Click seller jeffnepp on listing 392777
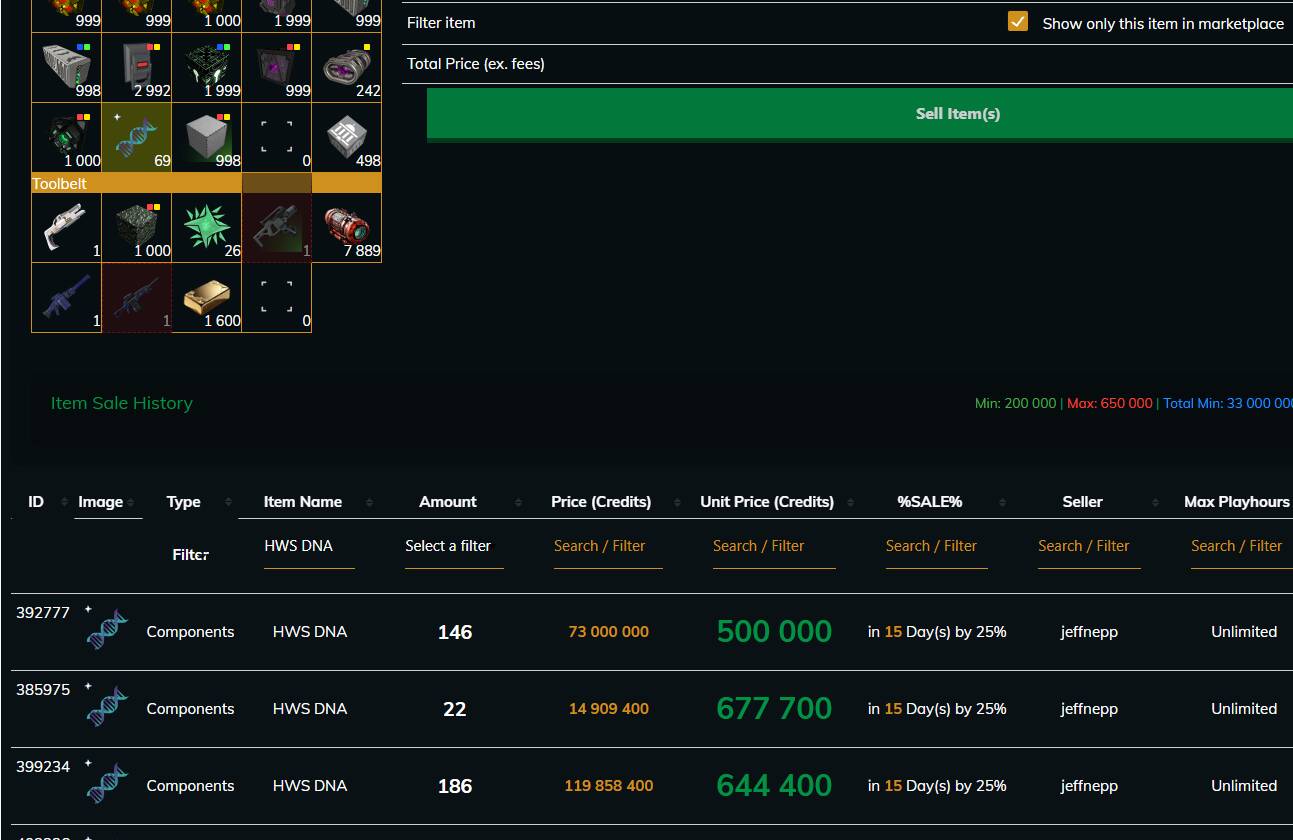This screenshot has width=1293, height=840. [1089, 632]
